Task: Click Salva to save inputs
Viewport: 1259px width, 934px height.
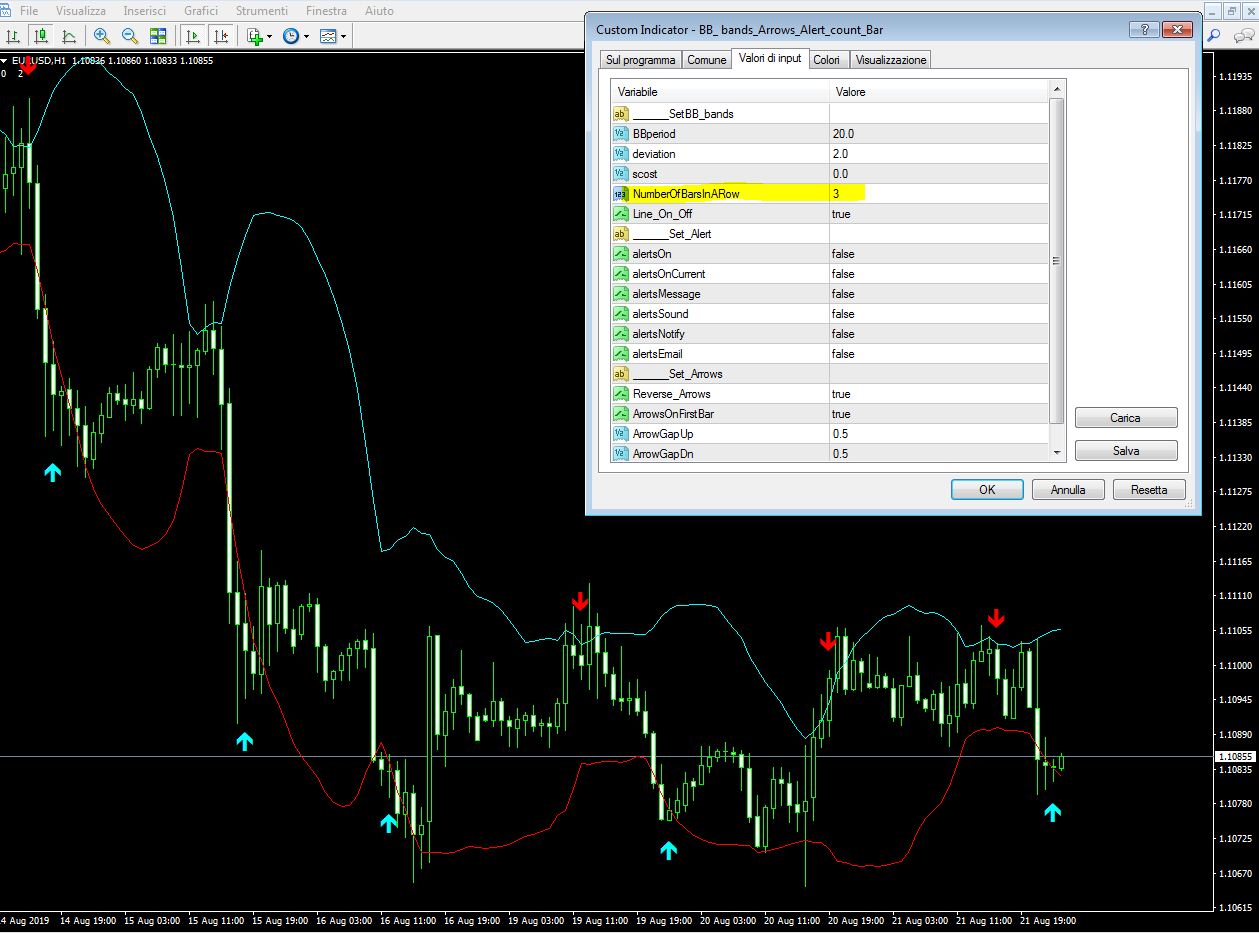Action: tap(1126, 451)
